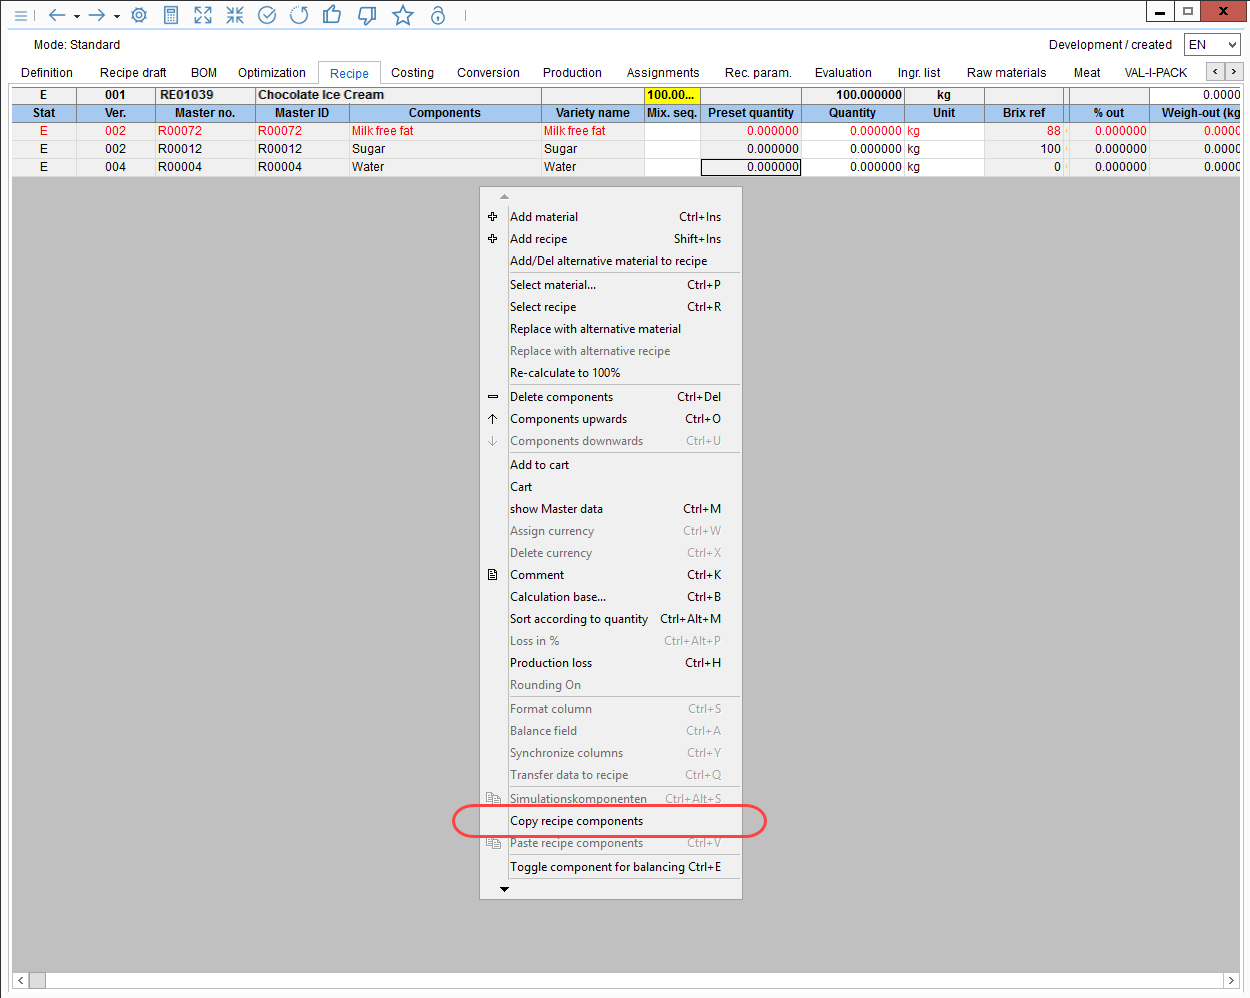Click the expand arrows icon
Viewport: 1250px width, 998px height.
203,16
